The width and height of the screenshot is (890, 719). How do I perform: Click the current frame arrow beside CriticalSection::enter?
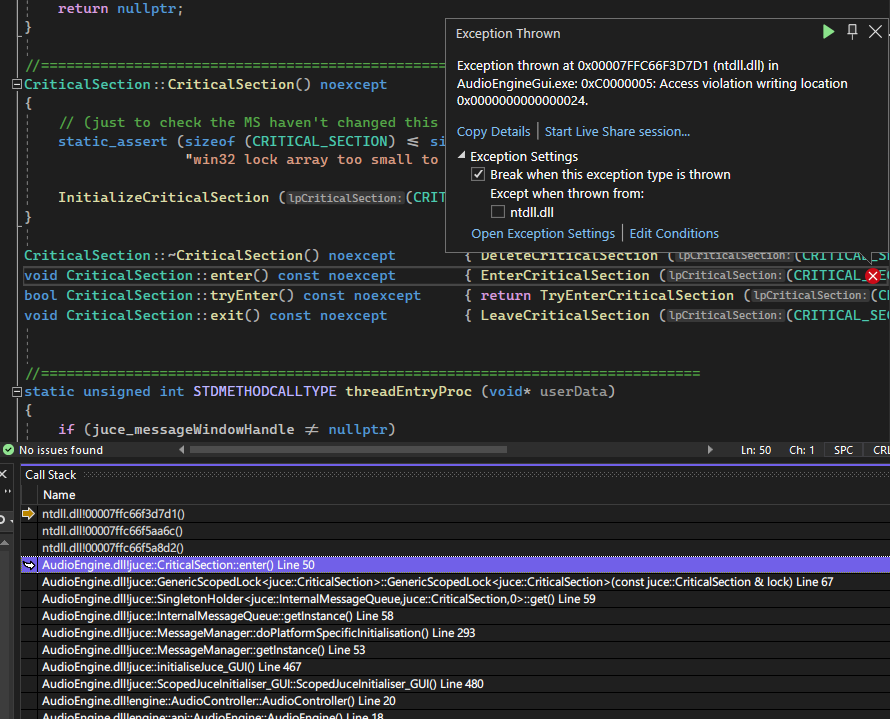(x=29, y=565)
